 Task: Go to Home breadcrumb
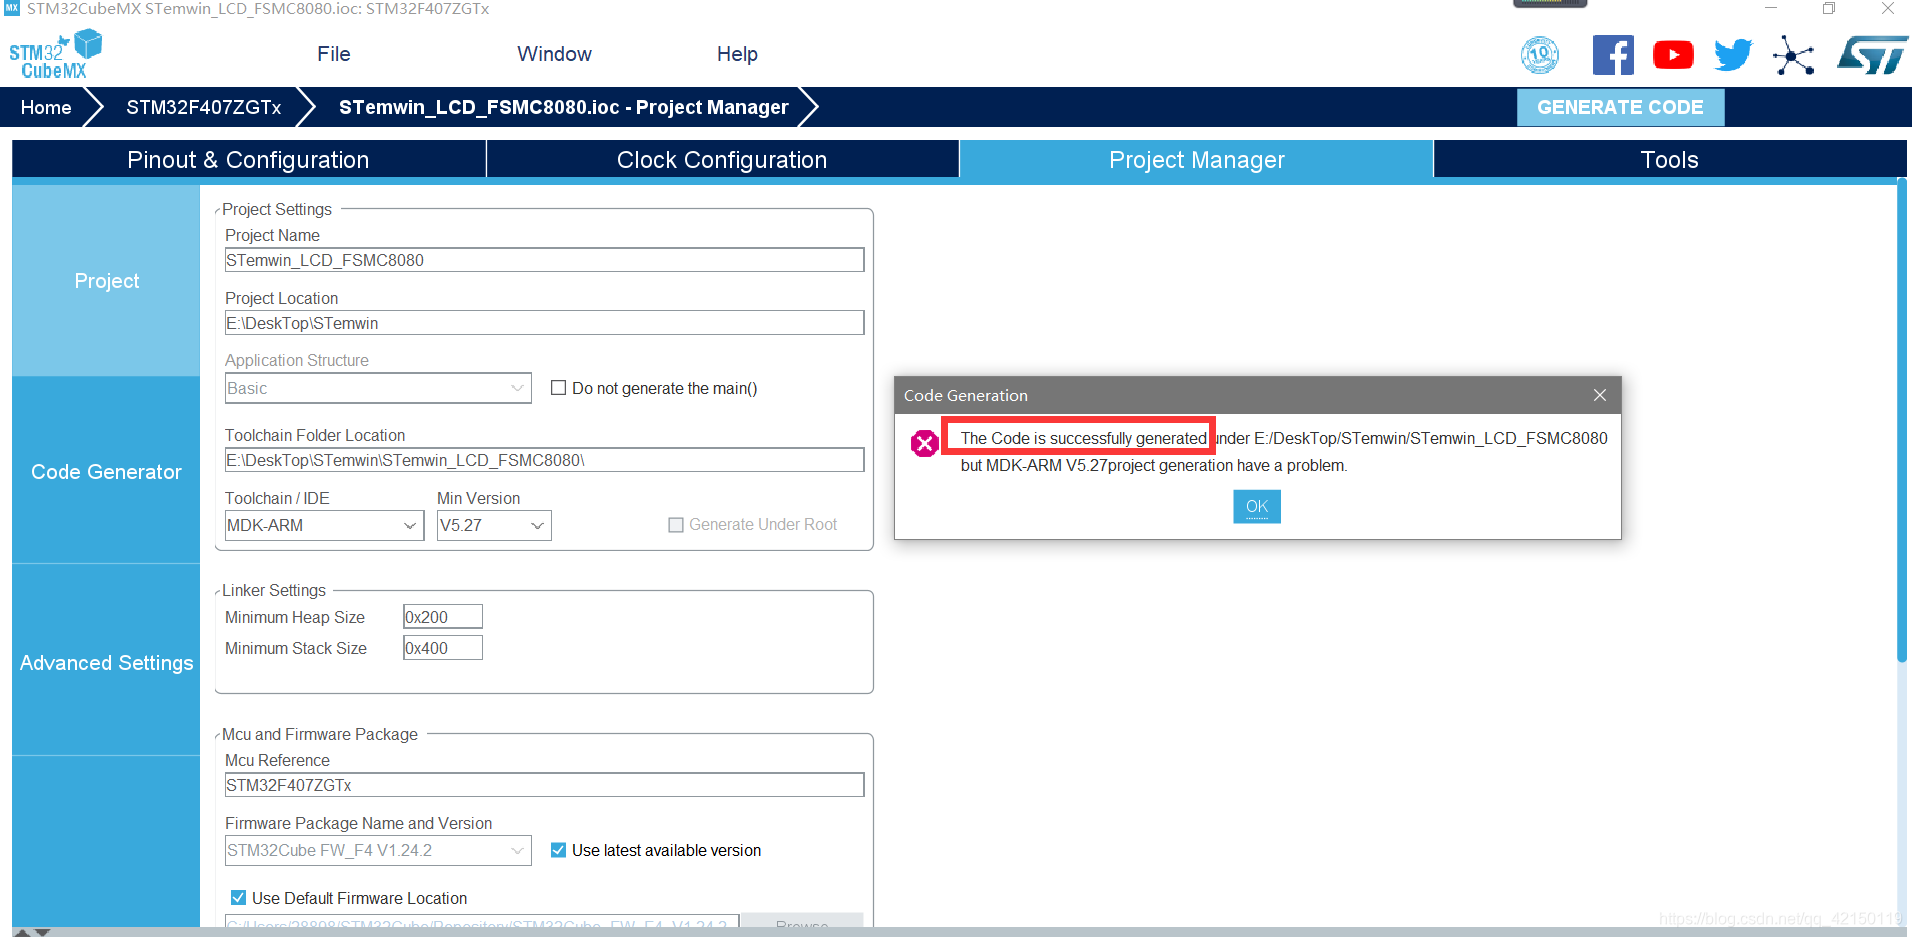[x=46, y=107]
